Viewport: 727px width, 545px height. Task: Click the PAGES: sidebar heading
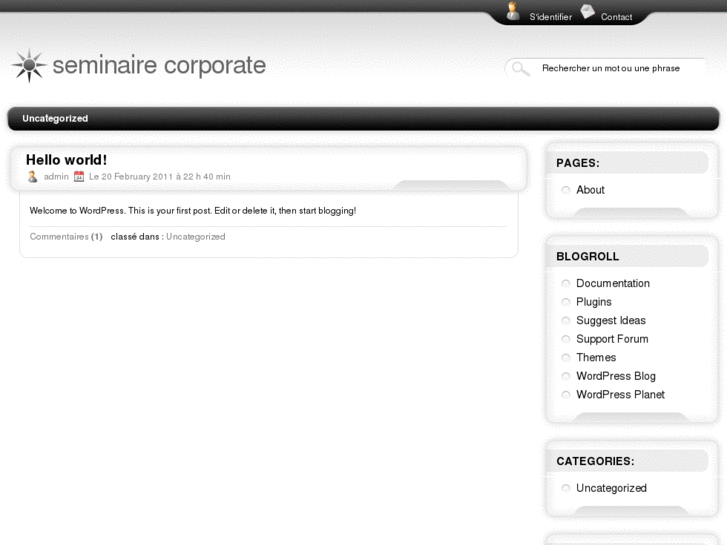[x=578, y=163]
